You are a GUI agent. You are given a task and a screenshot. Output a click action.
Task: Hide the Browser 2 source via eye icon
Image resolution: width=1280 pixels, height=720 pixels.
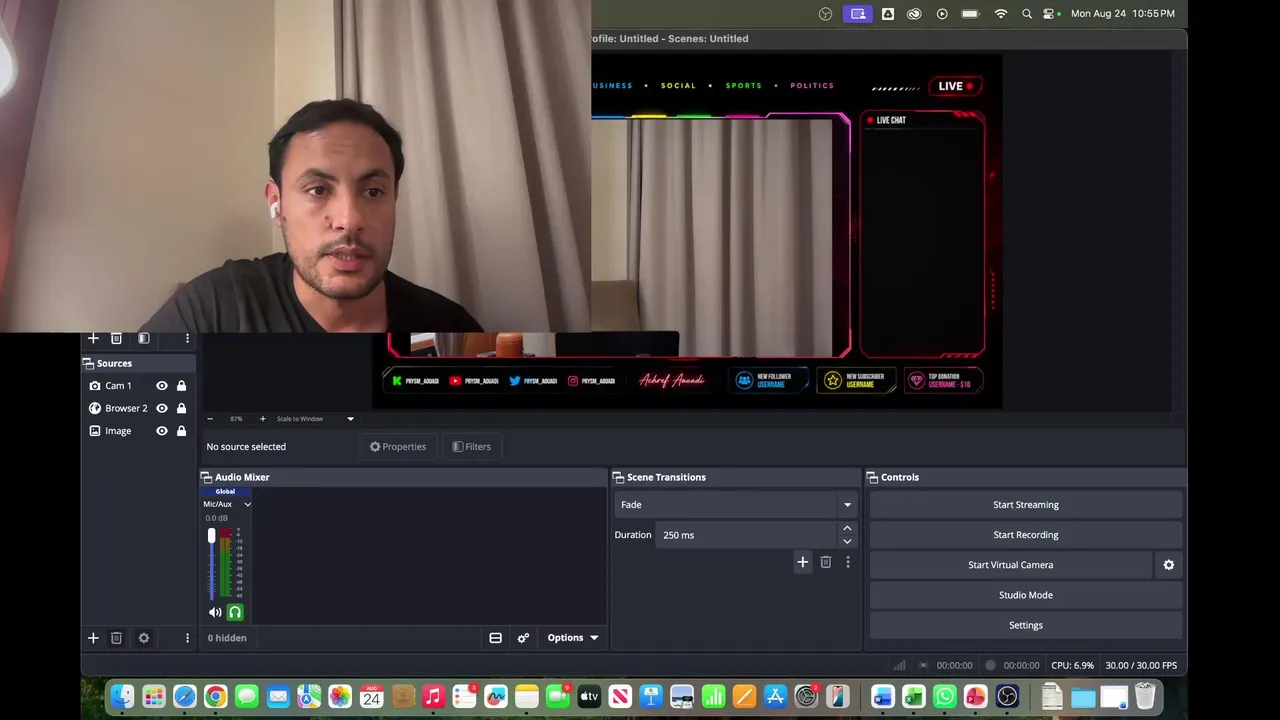pos(161,408)
